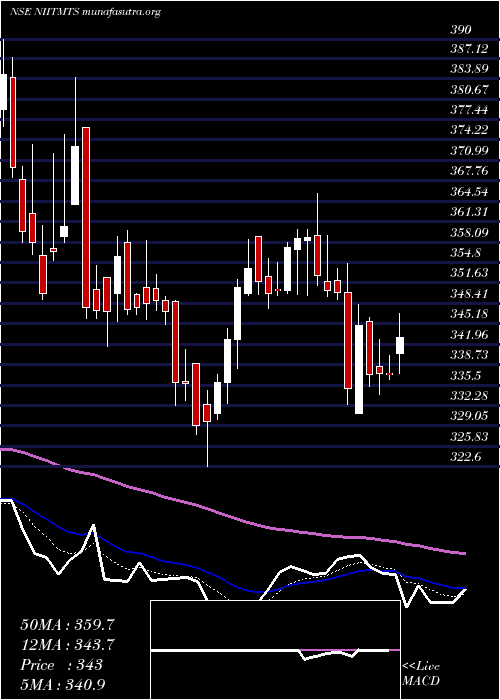Click the last white candlestick on the right

pyautogui.click(x=400, y=345)
